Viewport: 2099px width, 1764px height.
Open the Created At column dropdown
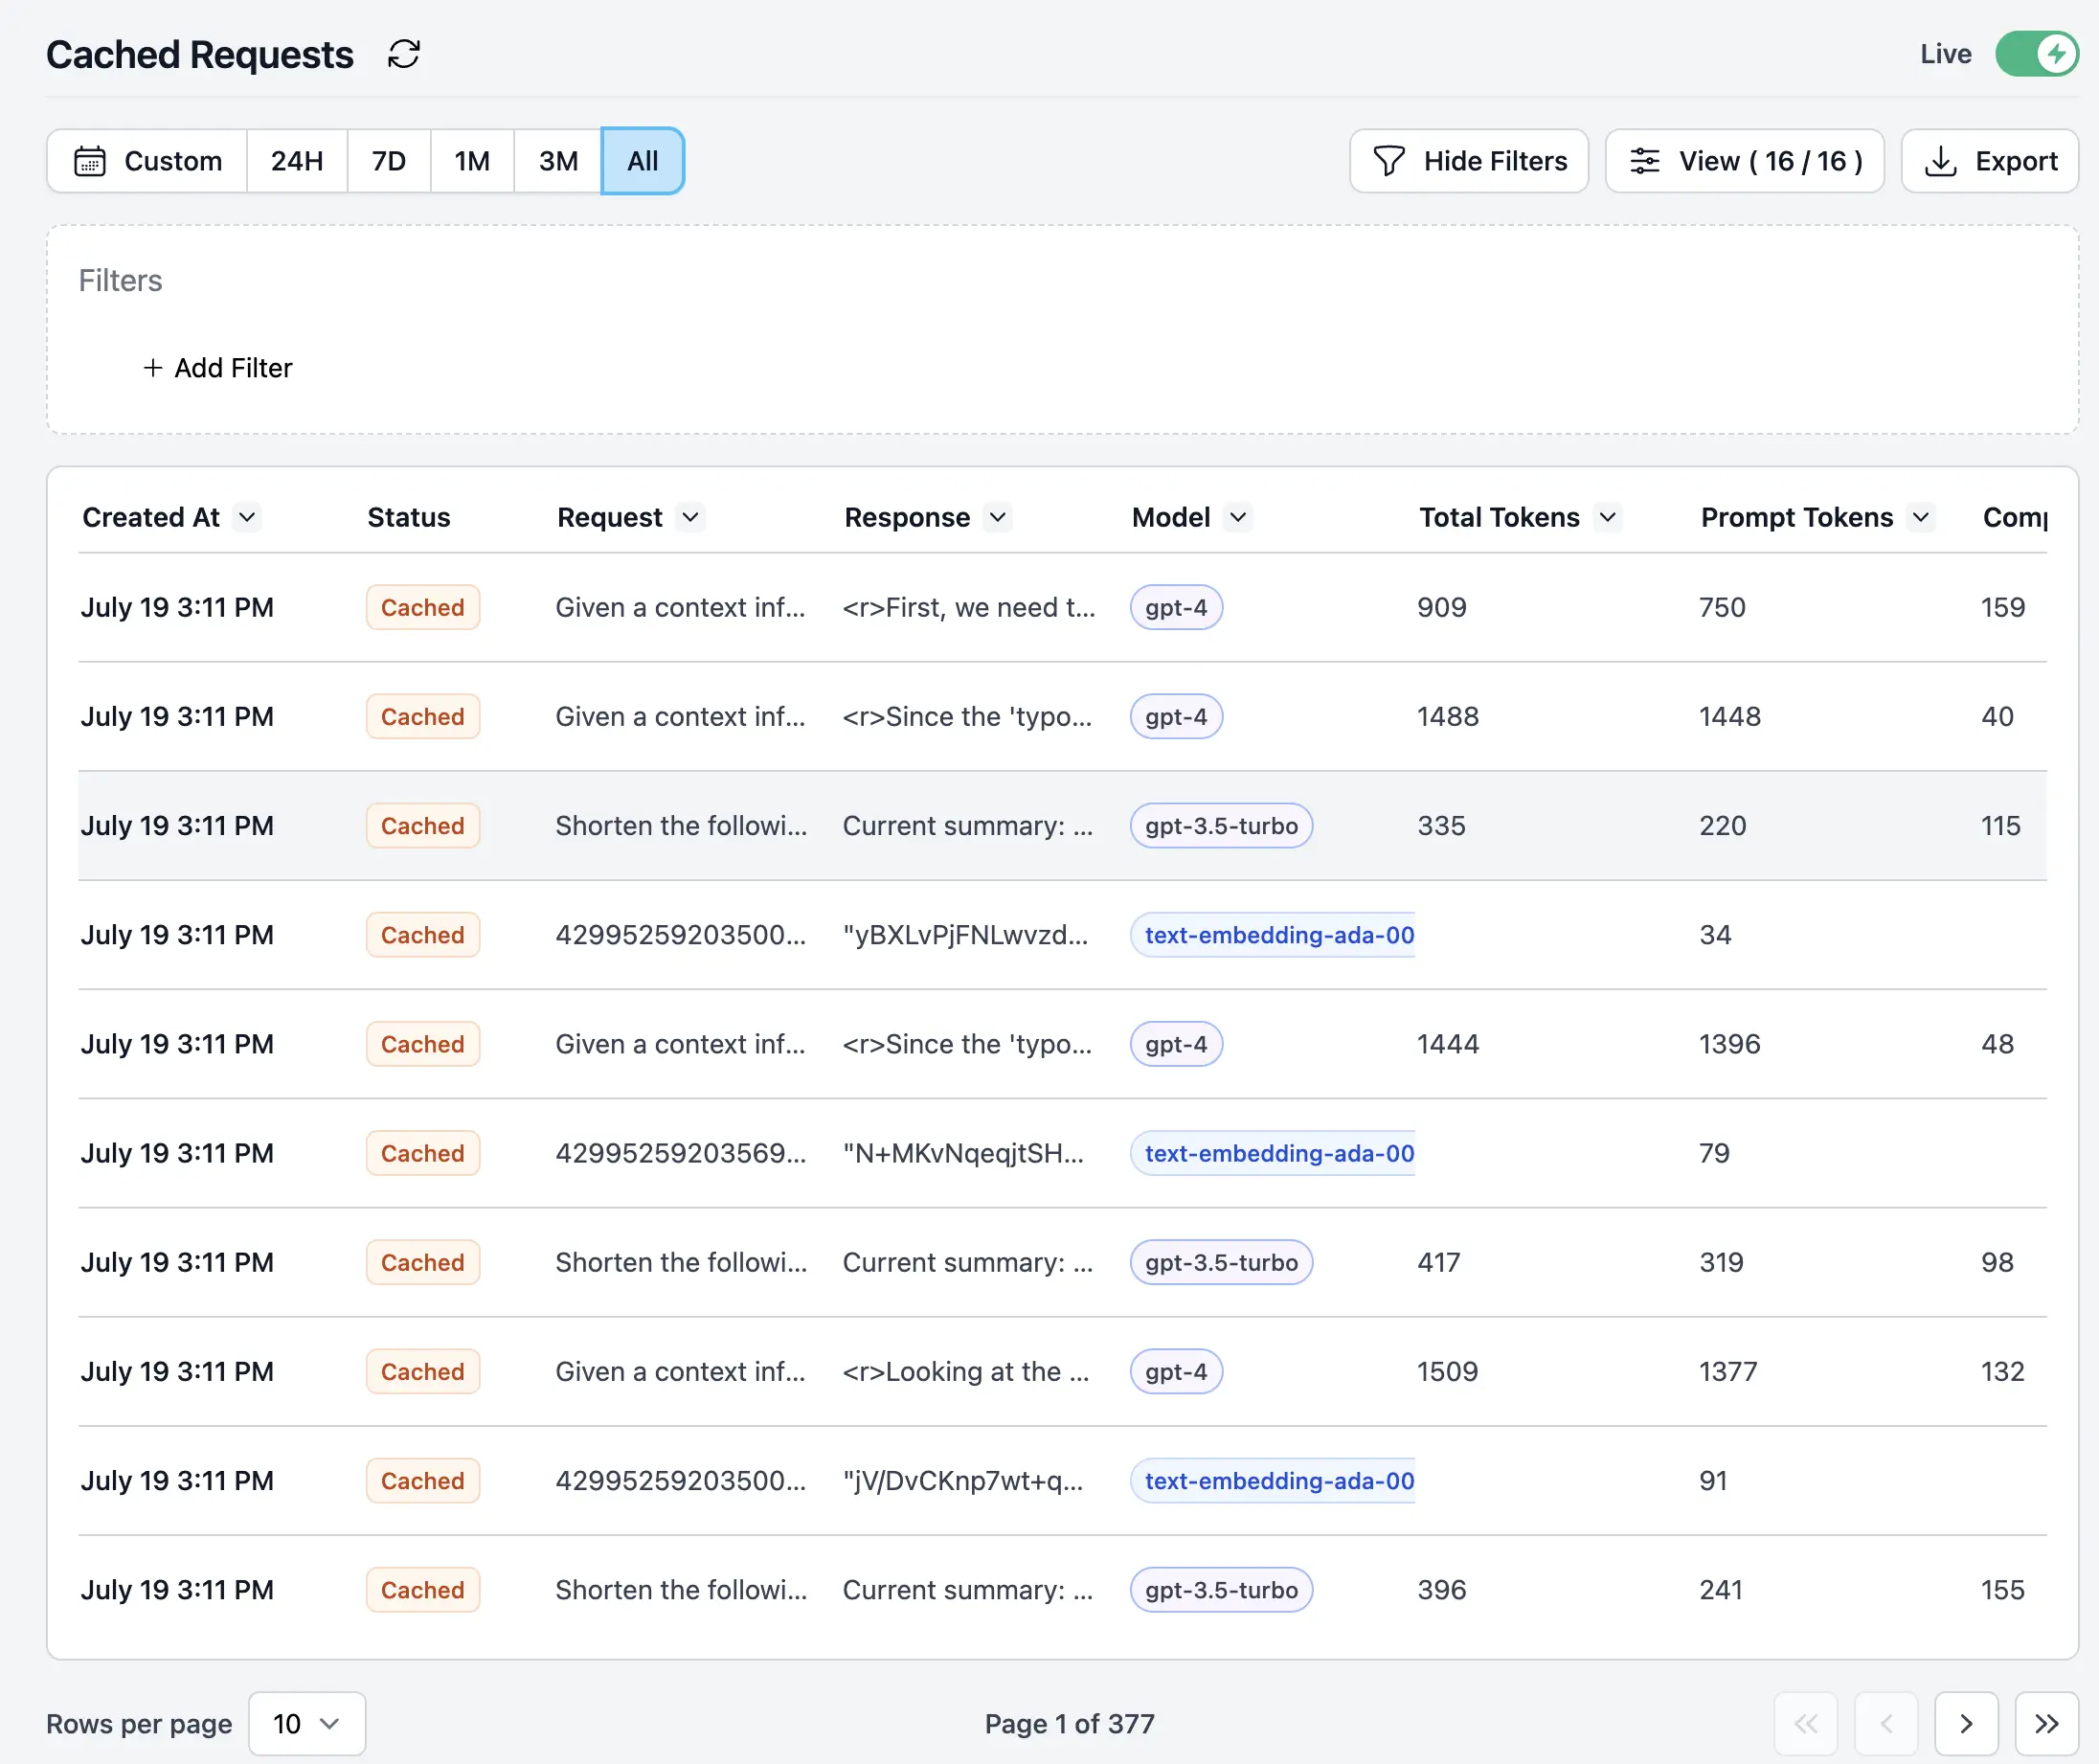click(x=247, y=517)
